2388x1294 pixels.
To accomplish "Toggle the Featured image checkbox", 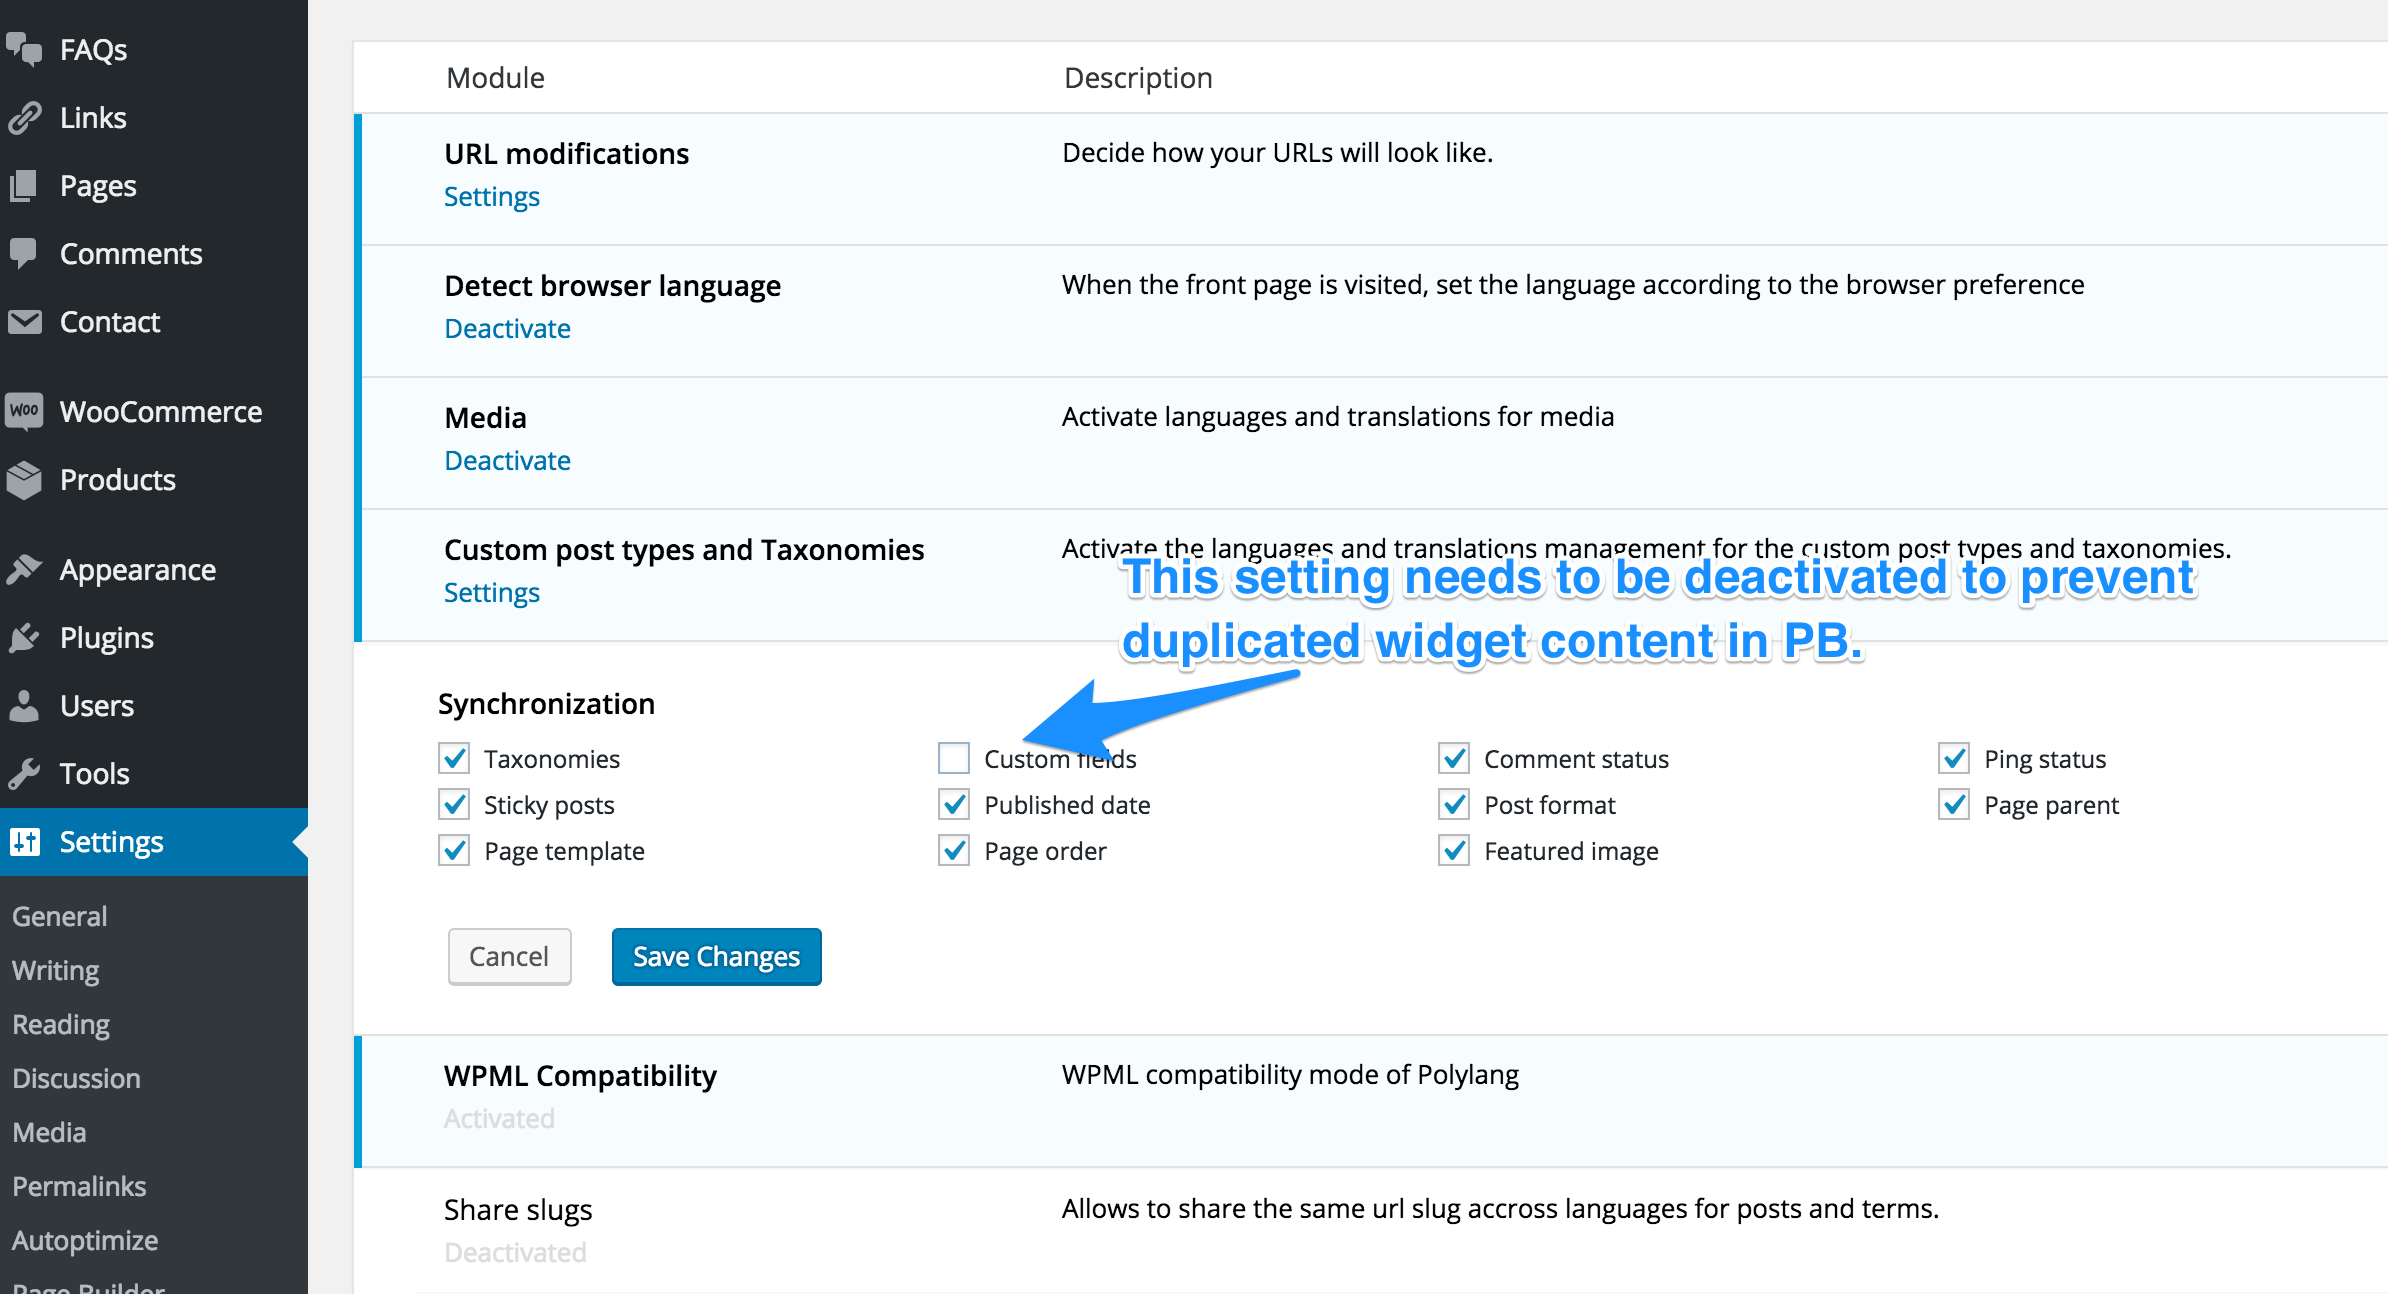I will 1454,850.
